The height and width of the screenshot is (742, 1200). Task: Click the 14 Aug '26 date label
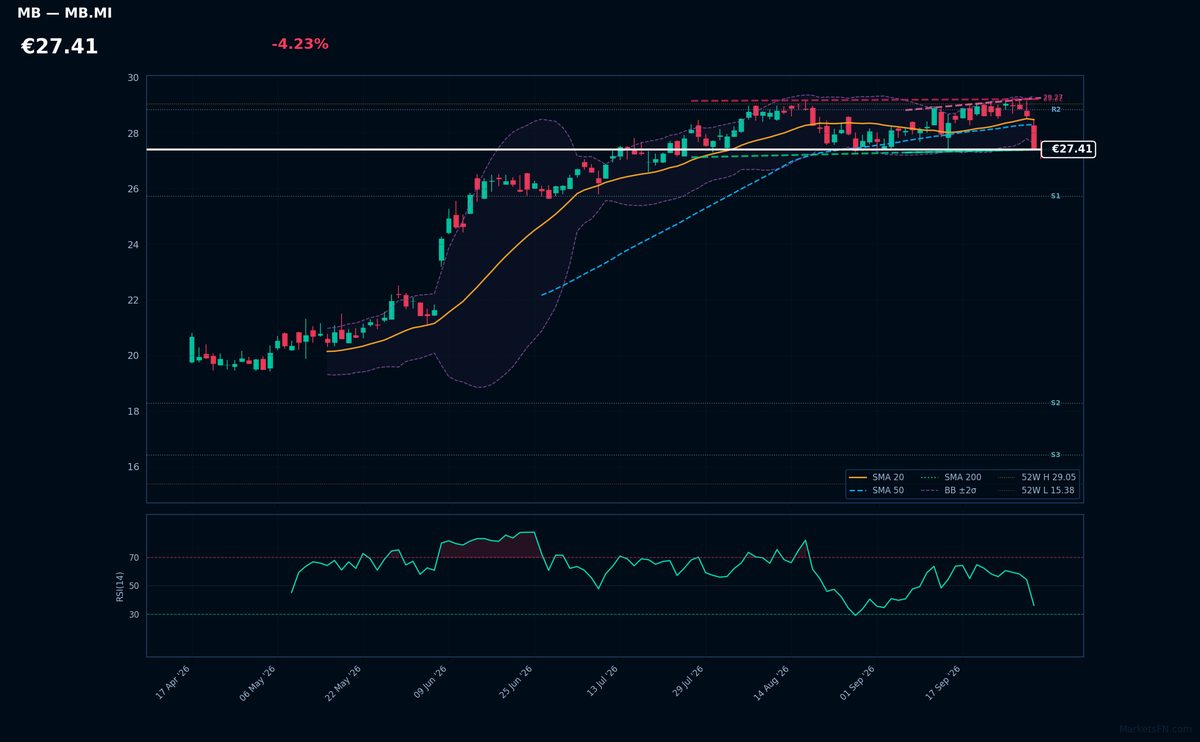772,683
